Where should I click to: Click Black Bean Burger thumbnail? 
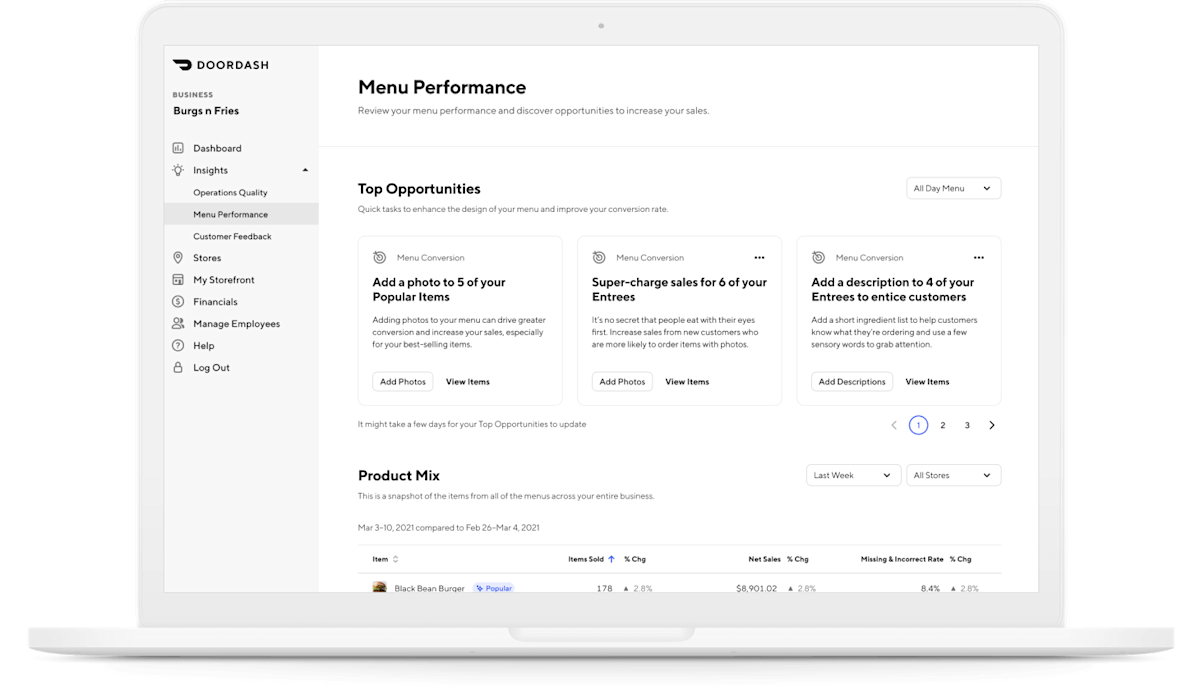pyautogui.click(x=380, y=588)
